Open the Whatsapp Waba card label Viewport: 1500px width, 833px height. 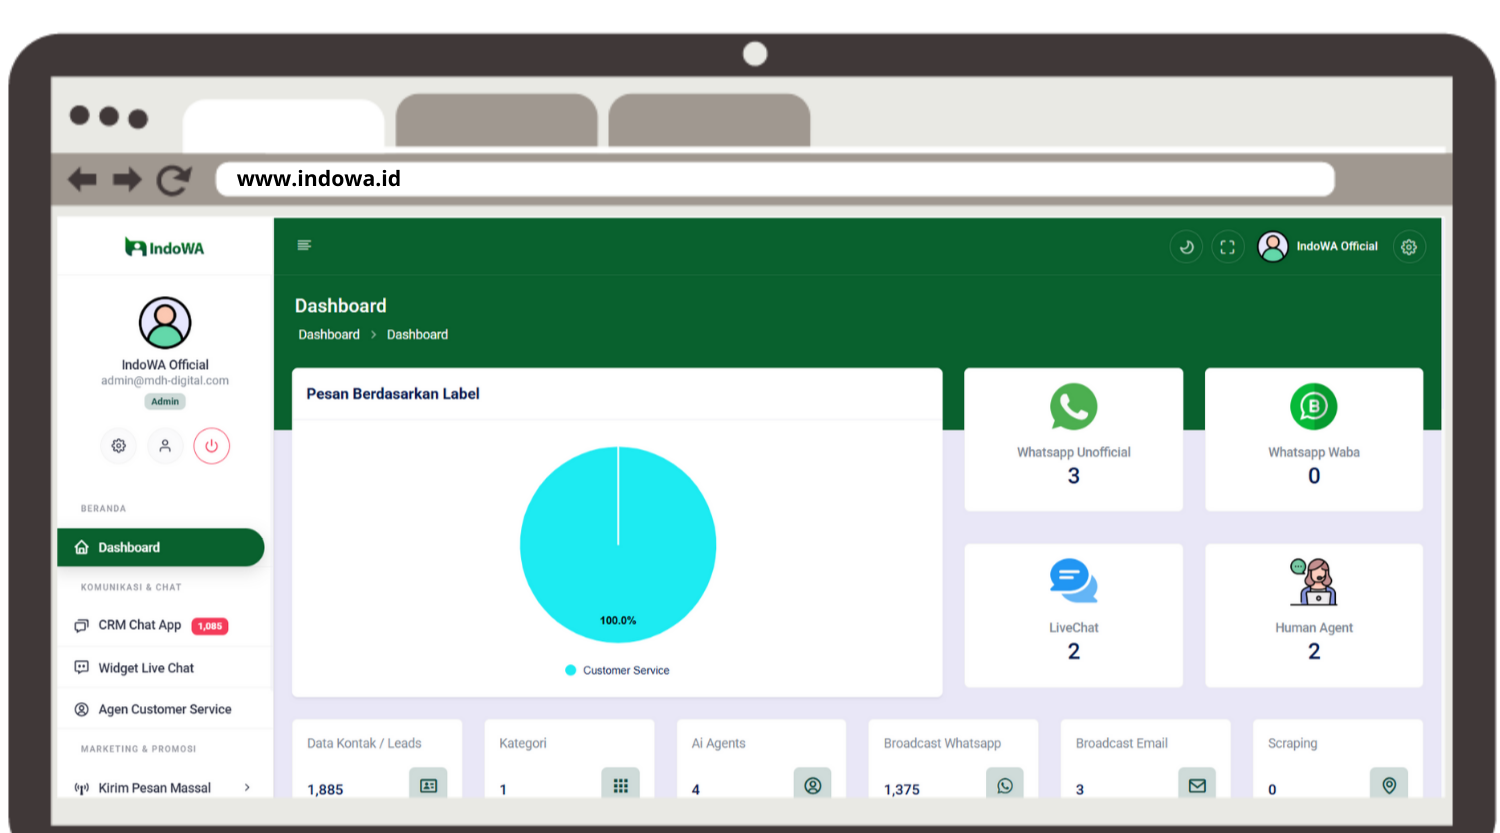click(x=1313, y=452)
